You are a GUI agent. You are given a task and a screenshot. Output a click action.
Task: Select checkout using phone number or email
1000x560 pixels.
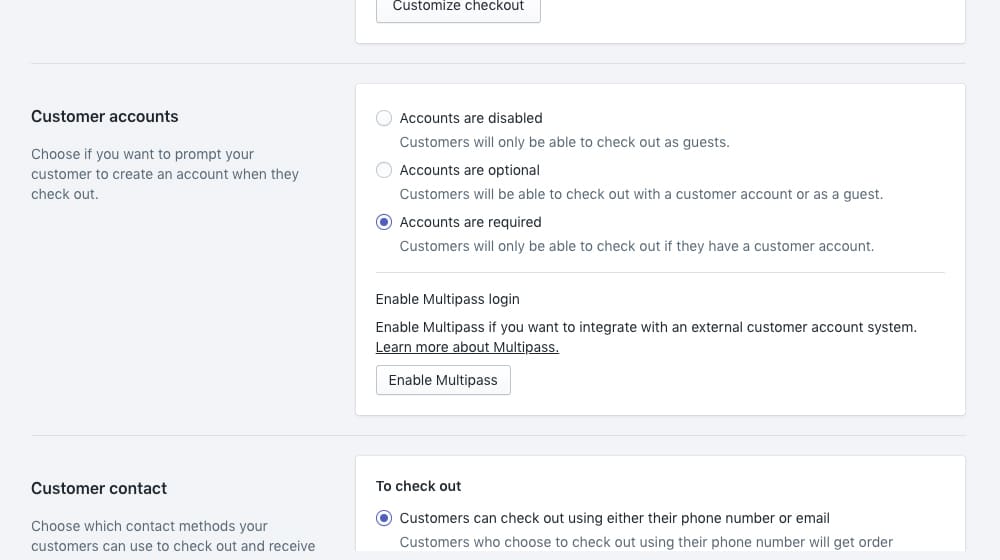pos(384,518)
